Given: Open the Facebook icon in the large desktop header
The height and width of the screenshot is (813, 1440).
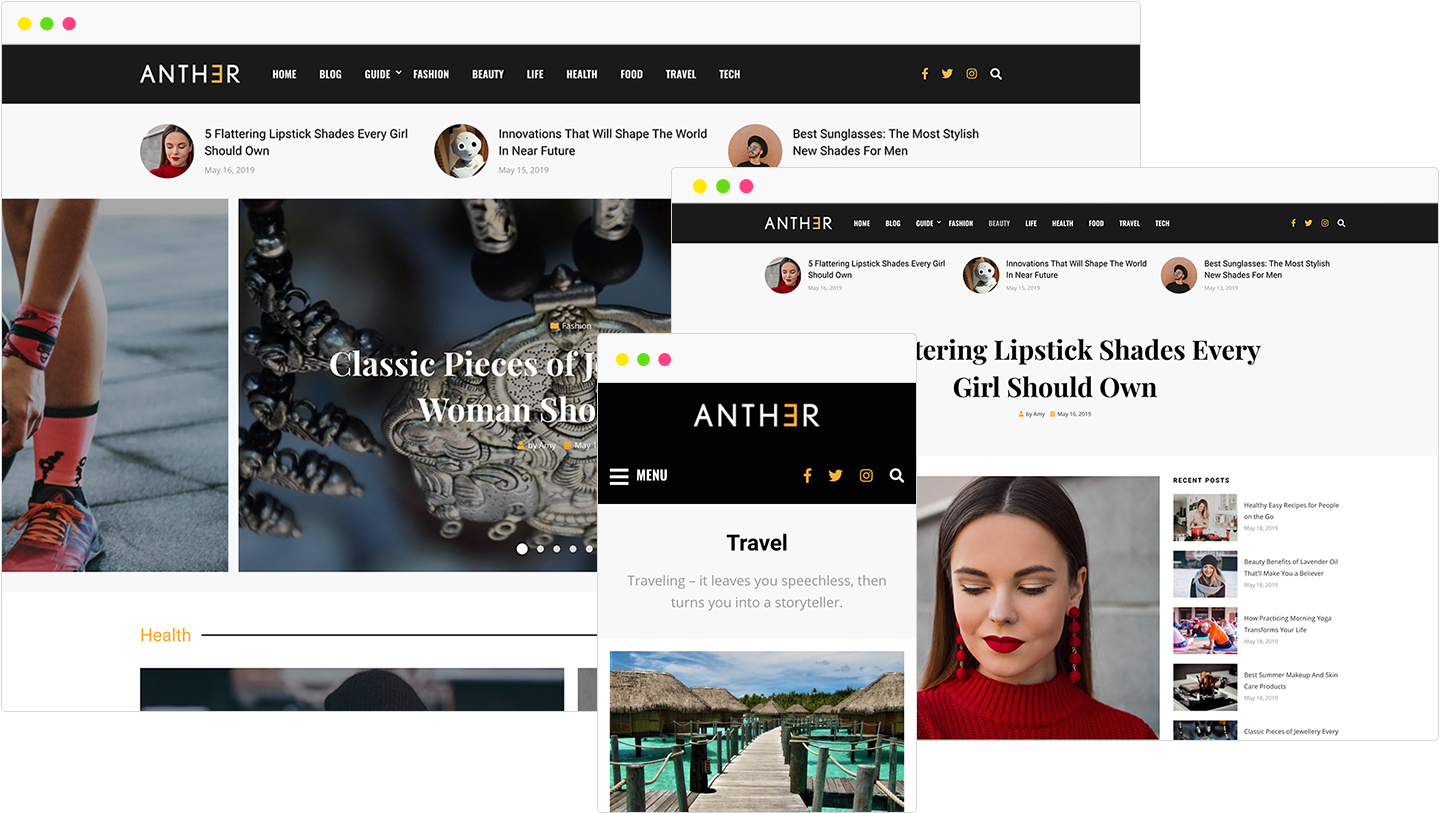Looking at the screenshot, I should [924, 74].
